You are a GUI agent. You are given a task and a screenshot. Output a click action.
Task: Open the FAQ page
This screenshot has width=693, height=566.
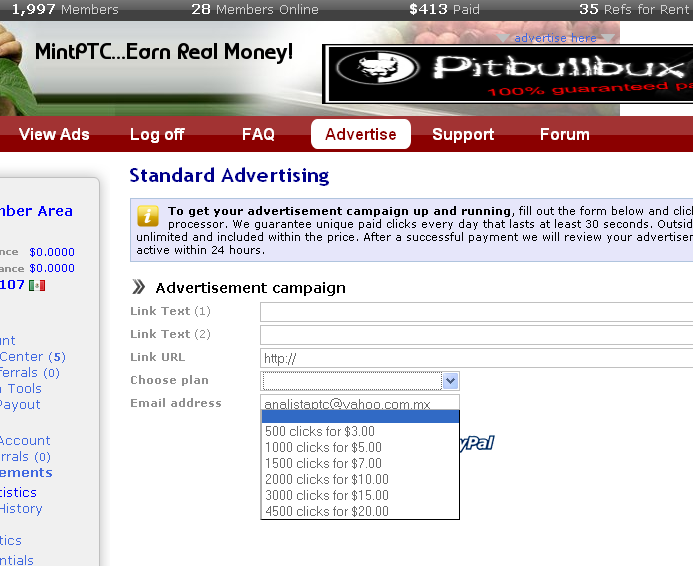point(258,134)
